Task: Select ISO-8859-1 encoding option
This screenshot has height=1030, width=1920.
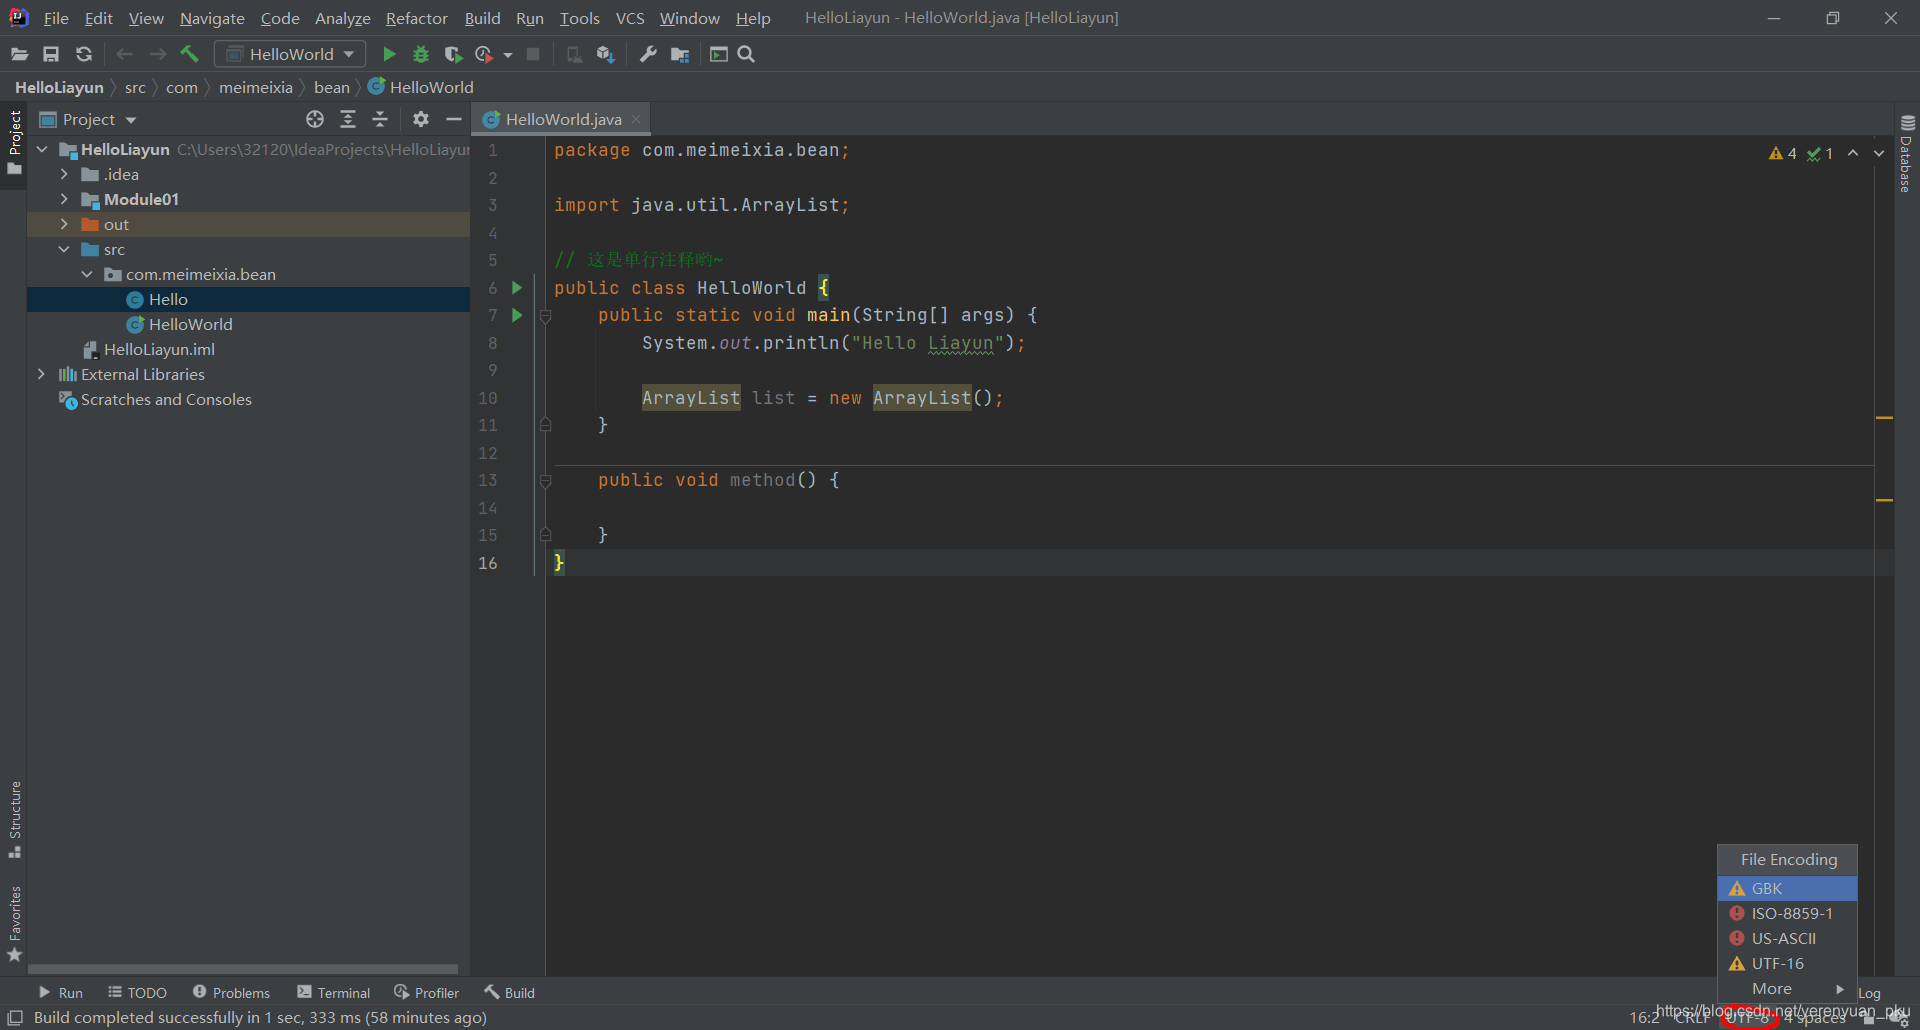Action: (1787, 913)
